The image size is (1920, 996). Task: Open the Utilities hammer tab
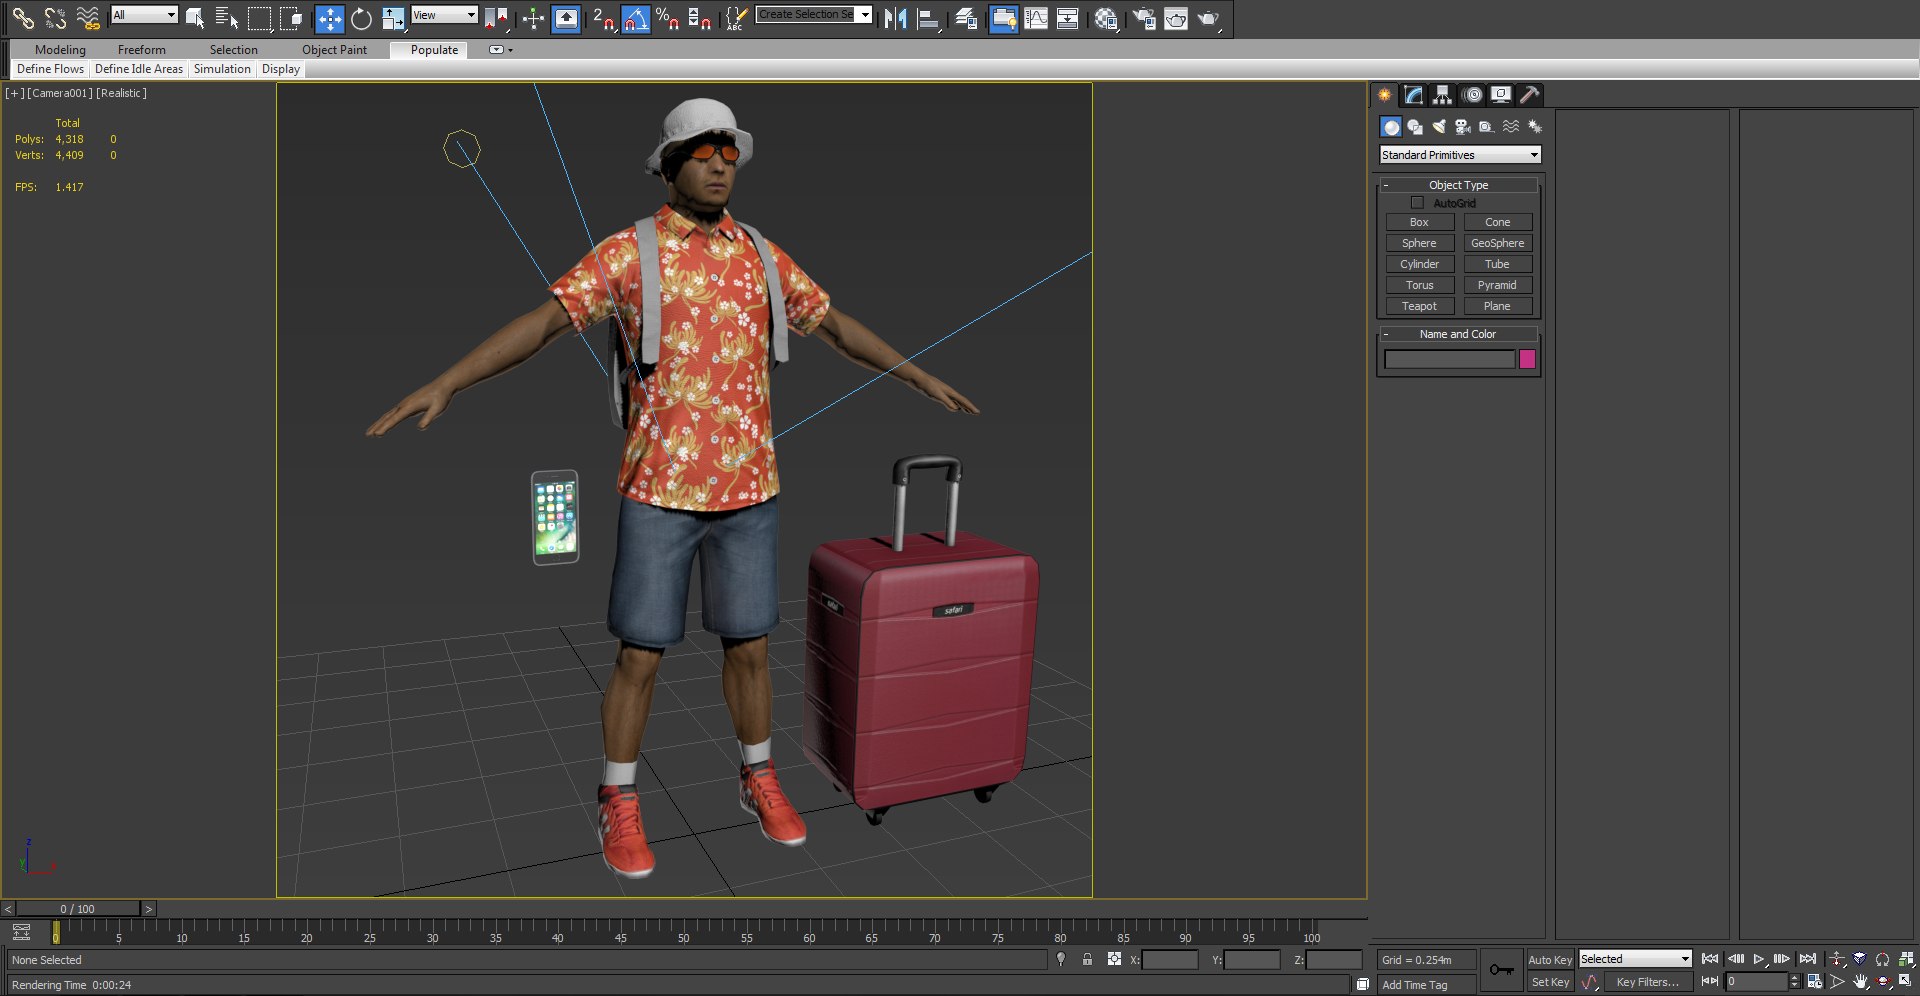point(1530,95)
